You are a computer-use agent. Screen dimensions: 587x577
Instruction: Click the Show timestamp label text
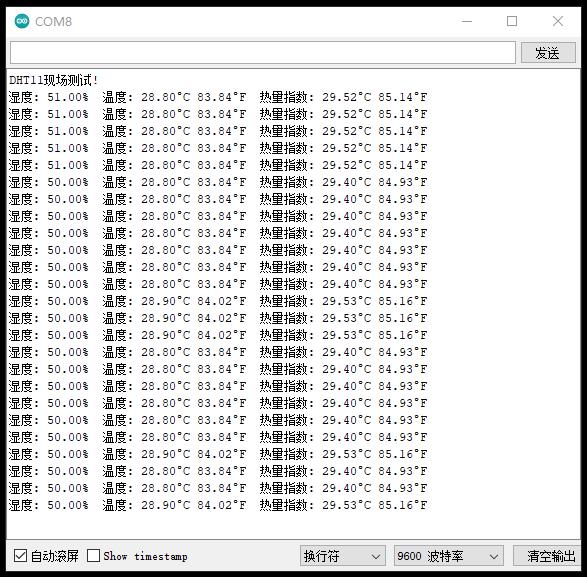[145, 556]
